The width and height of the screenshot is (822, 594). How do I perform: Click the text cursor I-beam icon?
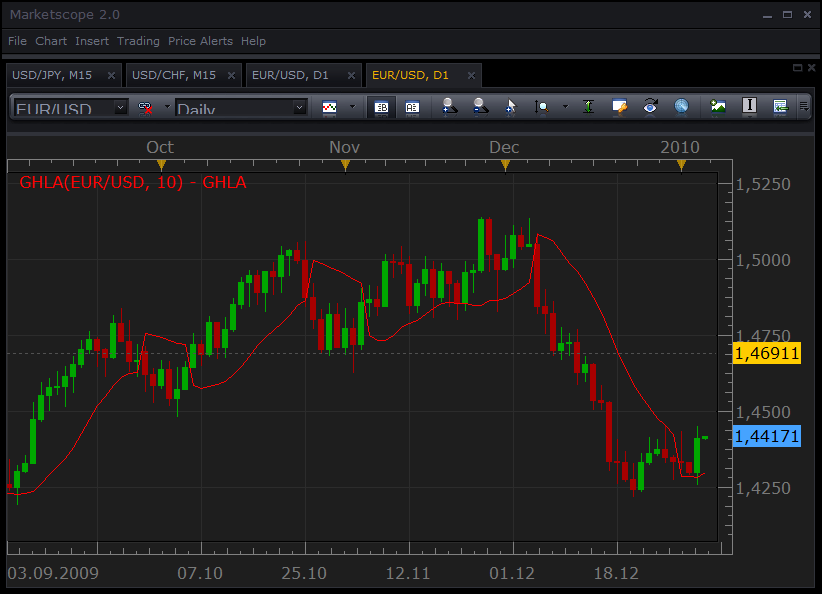[x=749, y=106]
